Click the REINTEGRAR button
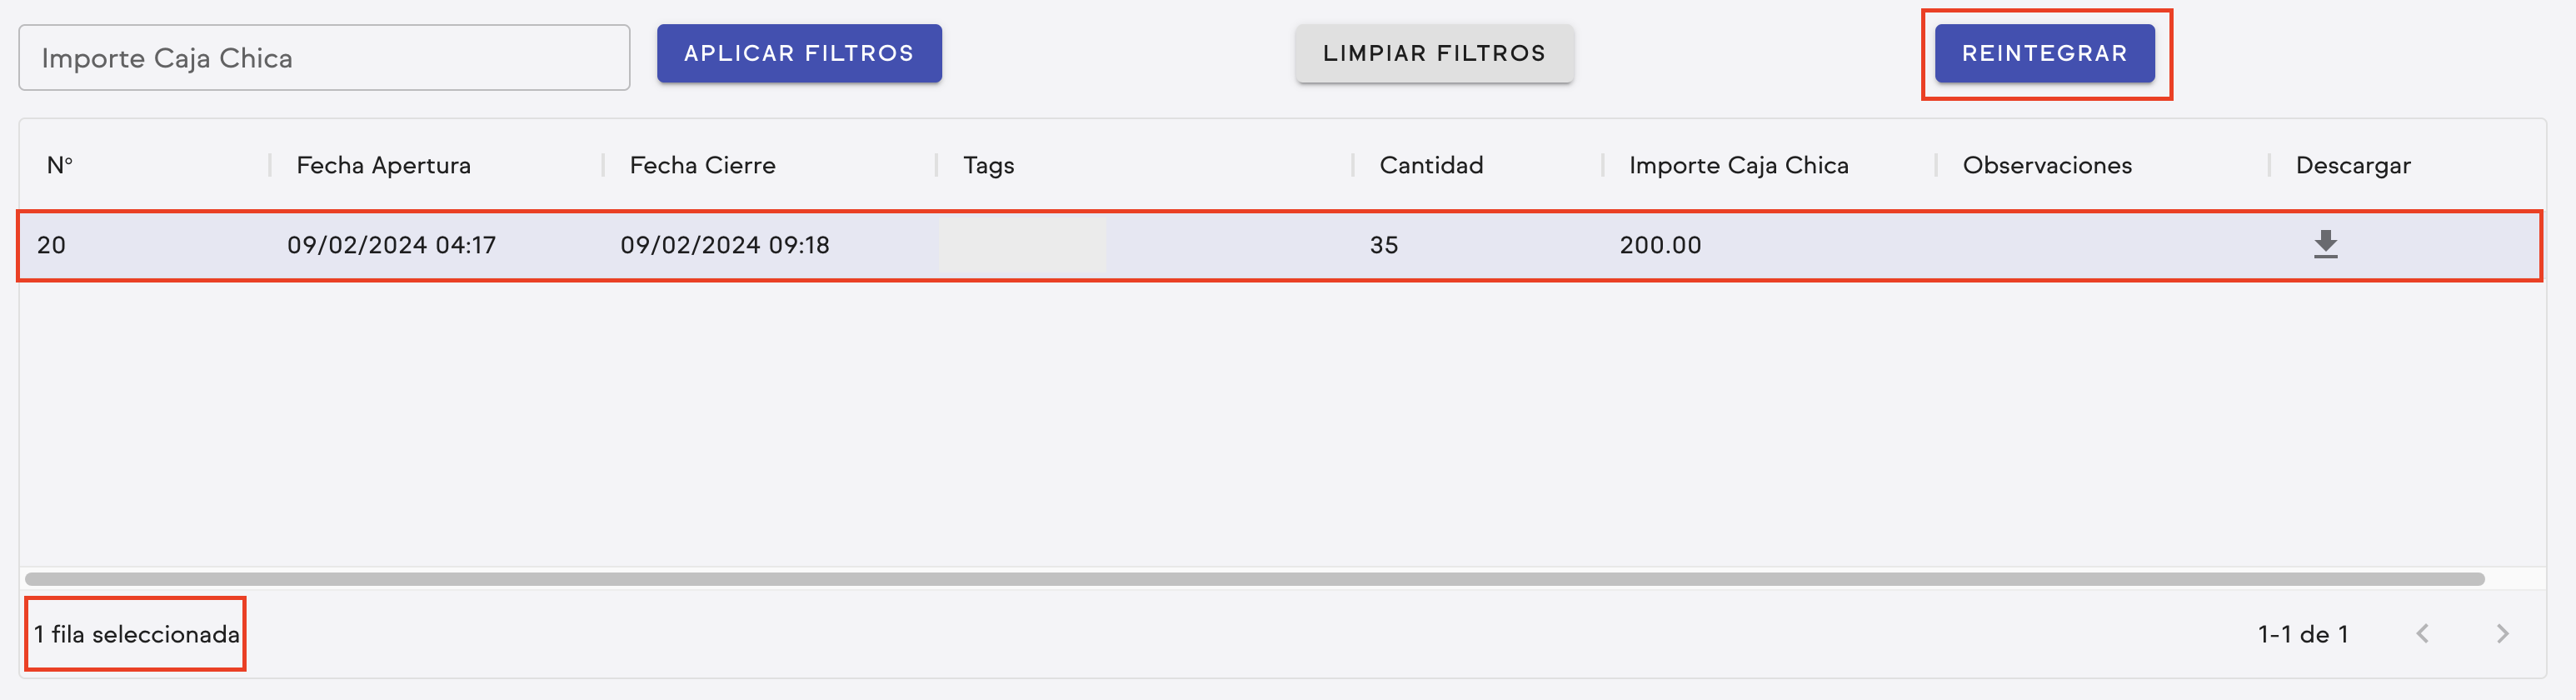2576x700 pixels. [x=2046, y=53]
